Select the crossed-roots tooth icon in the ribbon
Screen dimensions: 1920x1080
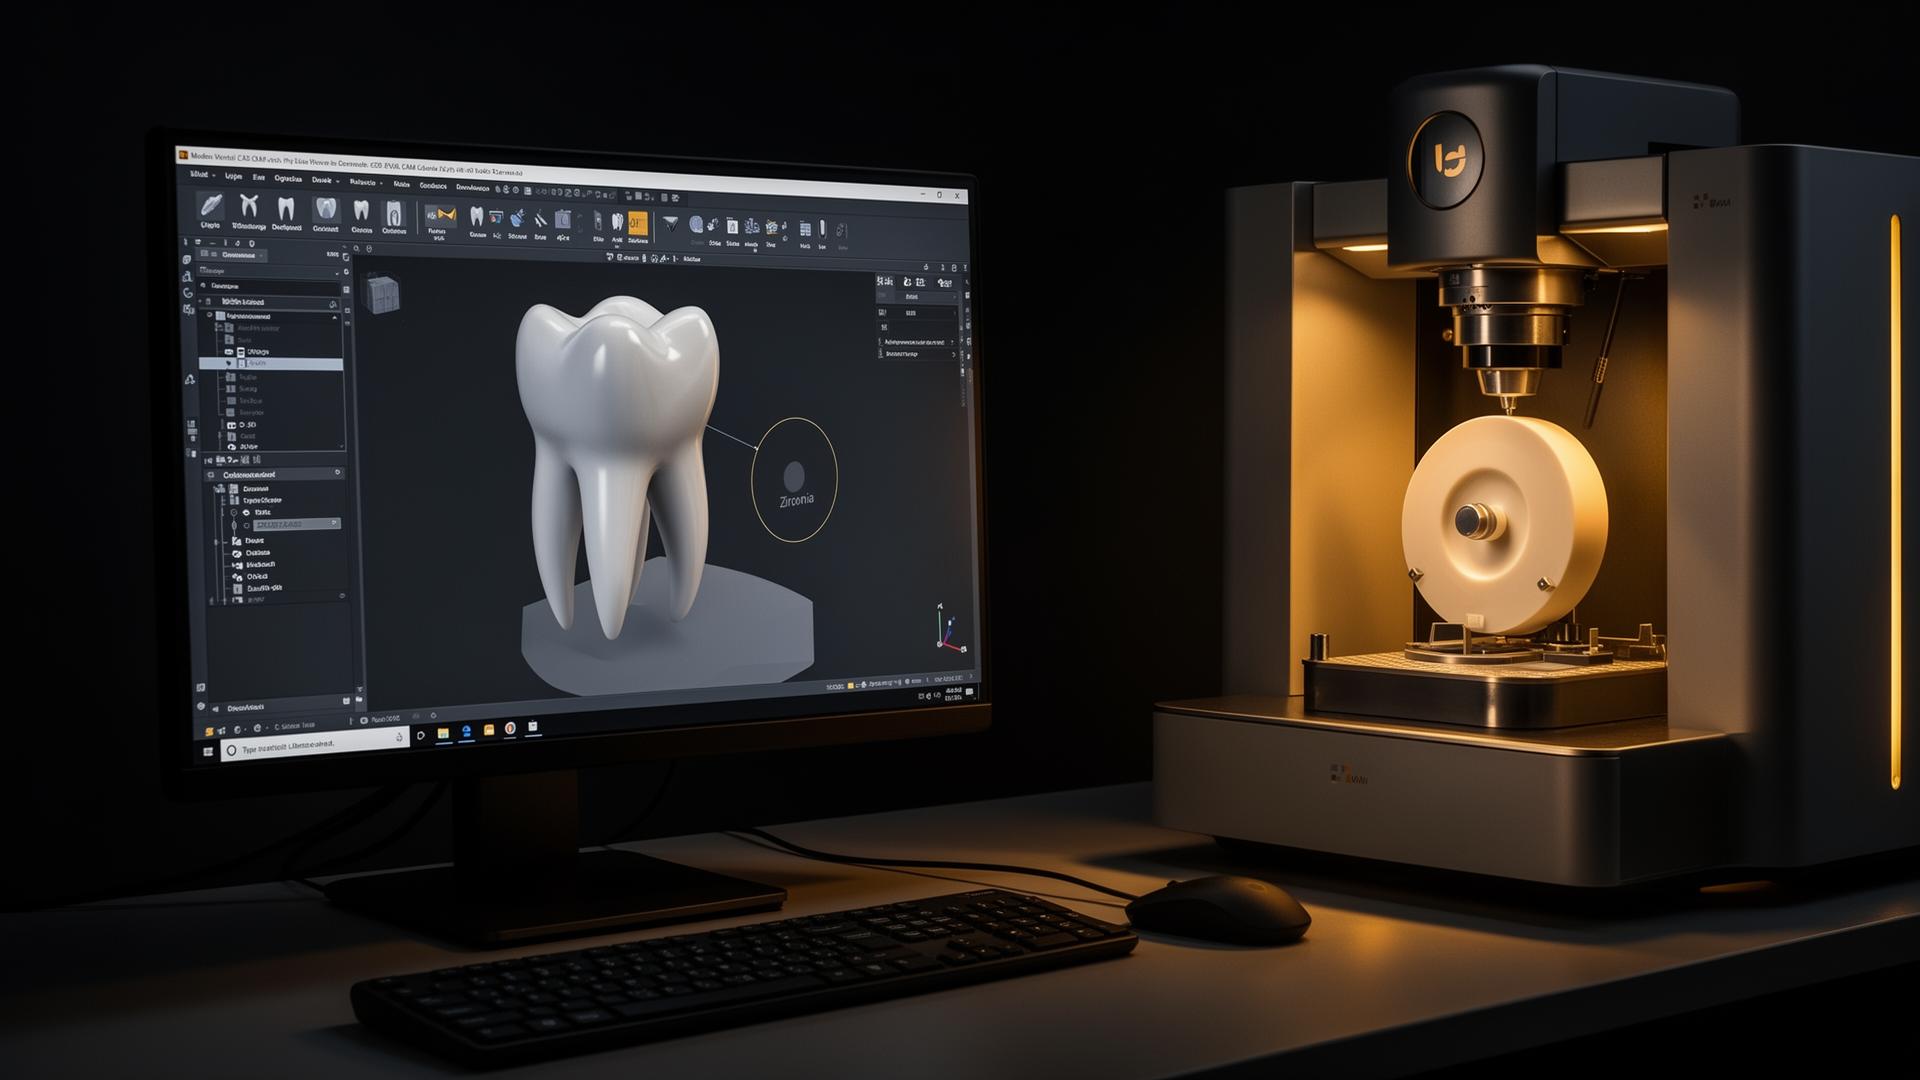[249, 207]
